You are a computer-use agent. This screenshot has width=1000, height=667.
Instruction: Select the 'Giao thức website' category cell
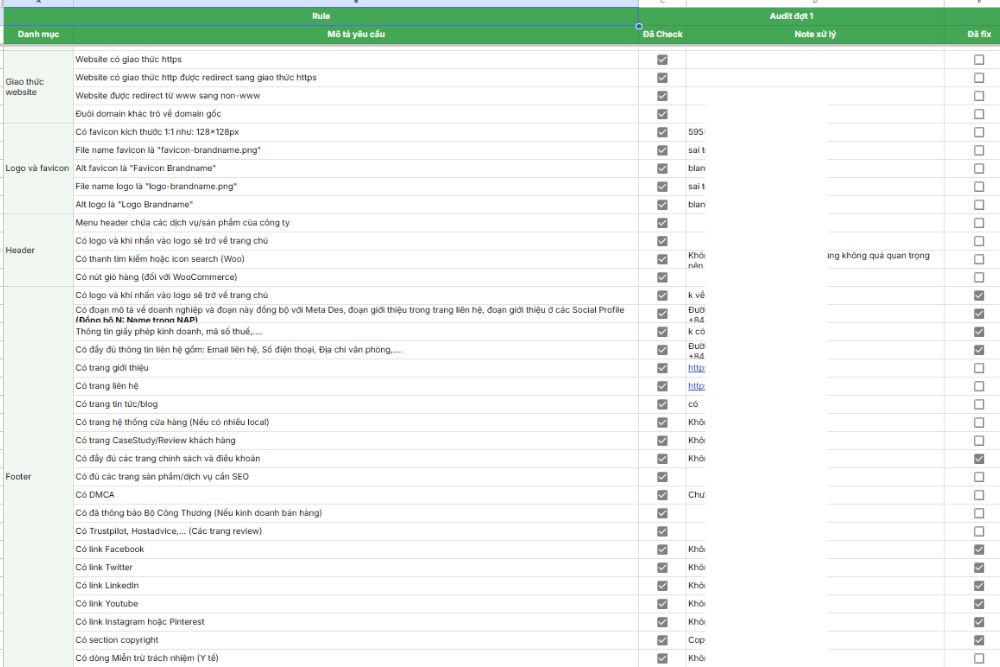[38, 87]
